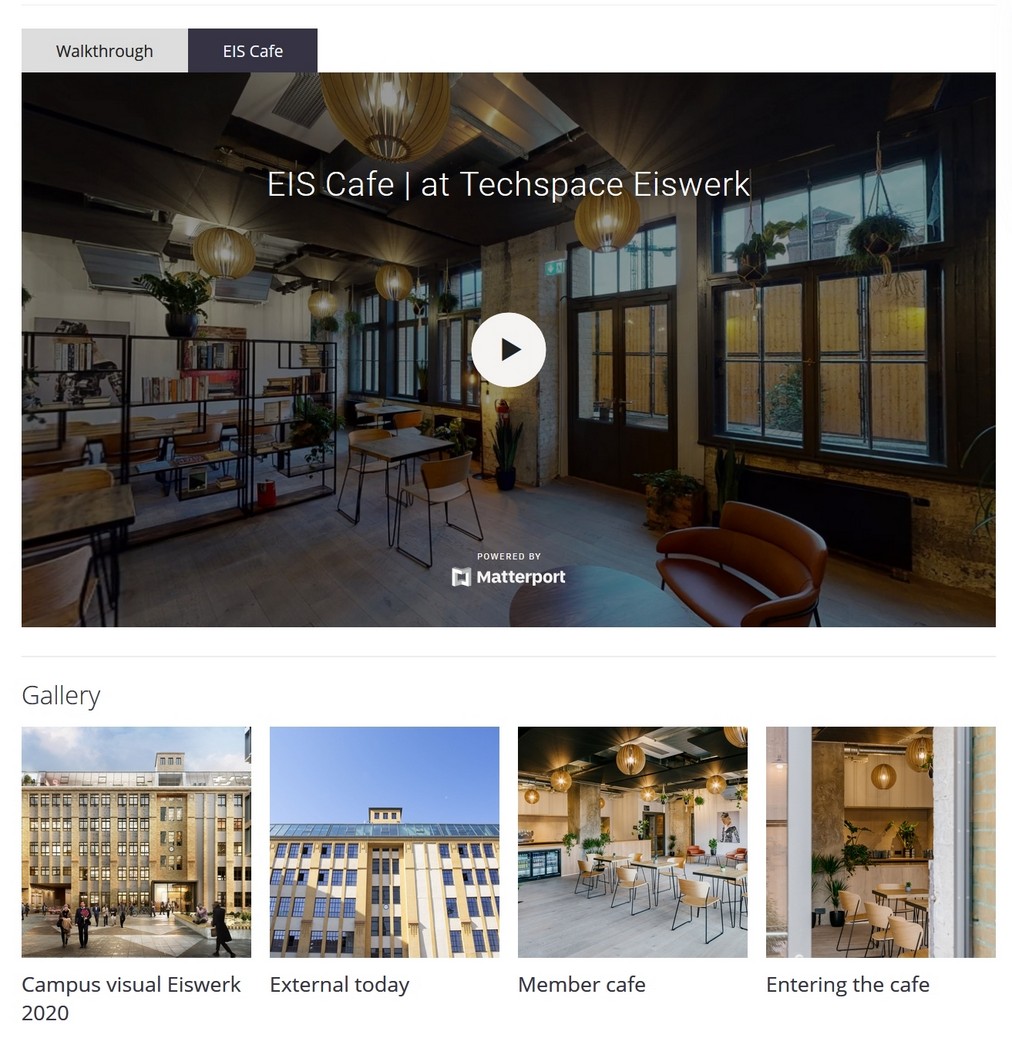Open the Entering the cafe thumbnail
1012x1038 pixels.
point(881,841)
